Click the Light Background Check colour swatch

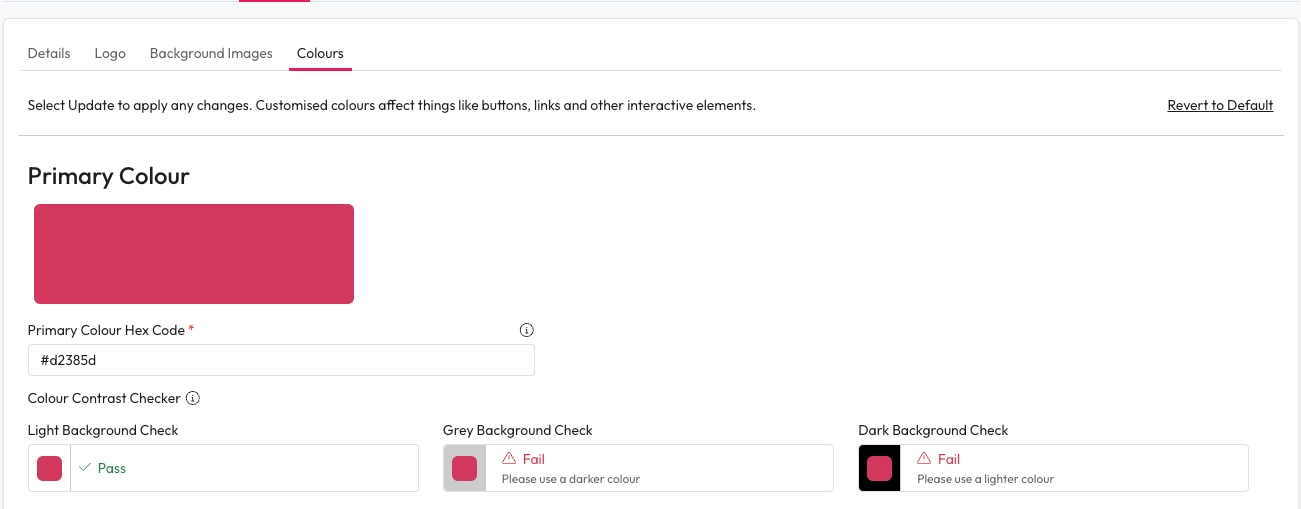[50, 468]
